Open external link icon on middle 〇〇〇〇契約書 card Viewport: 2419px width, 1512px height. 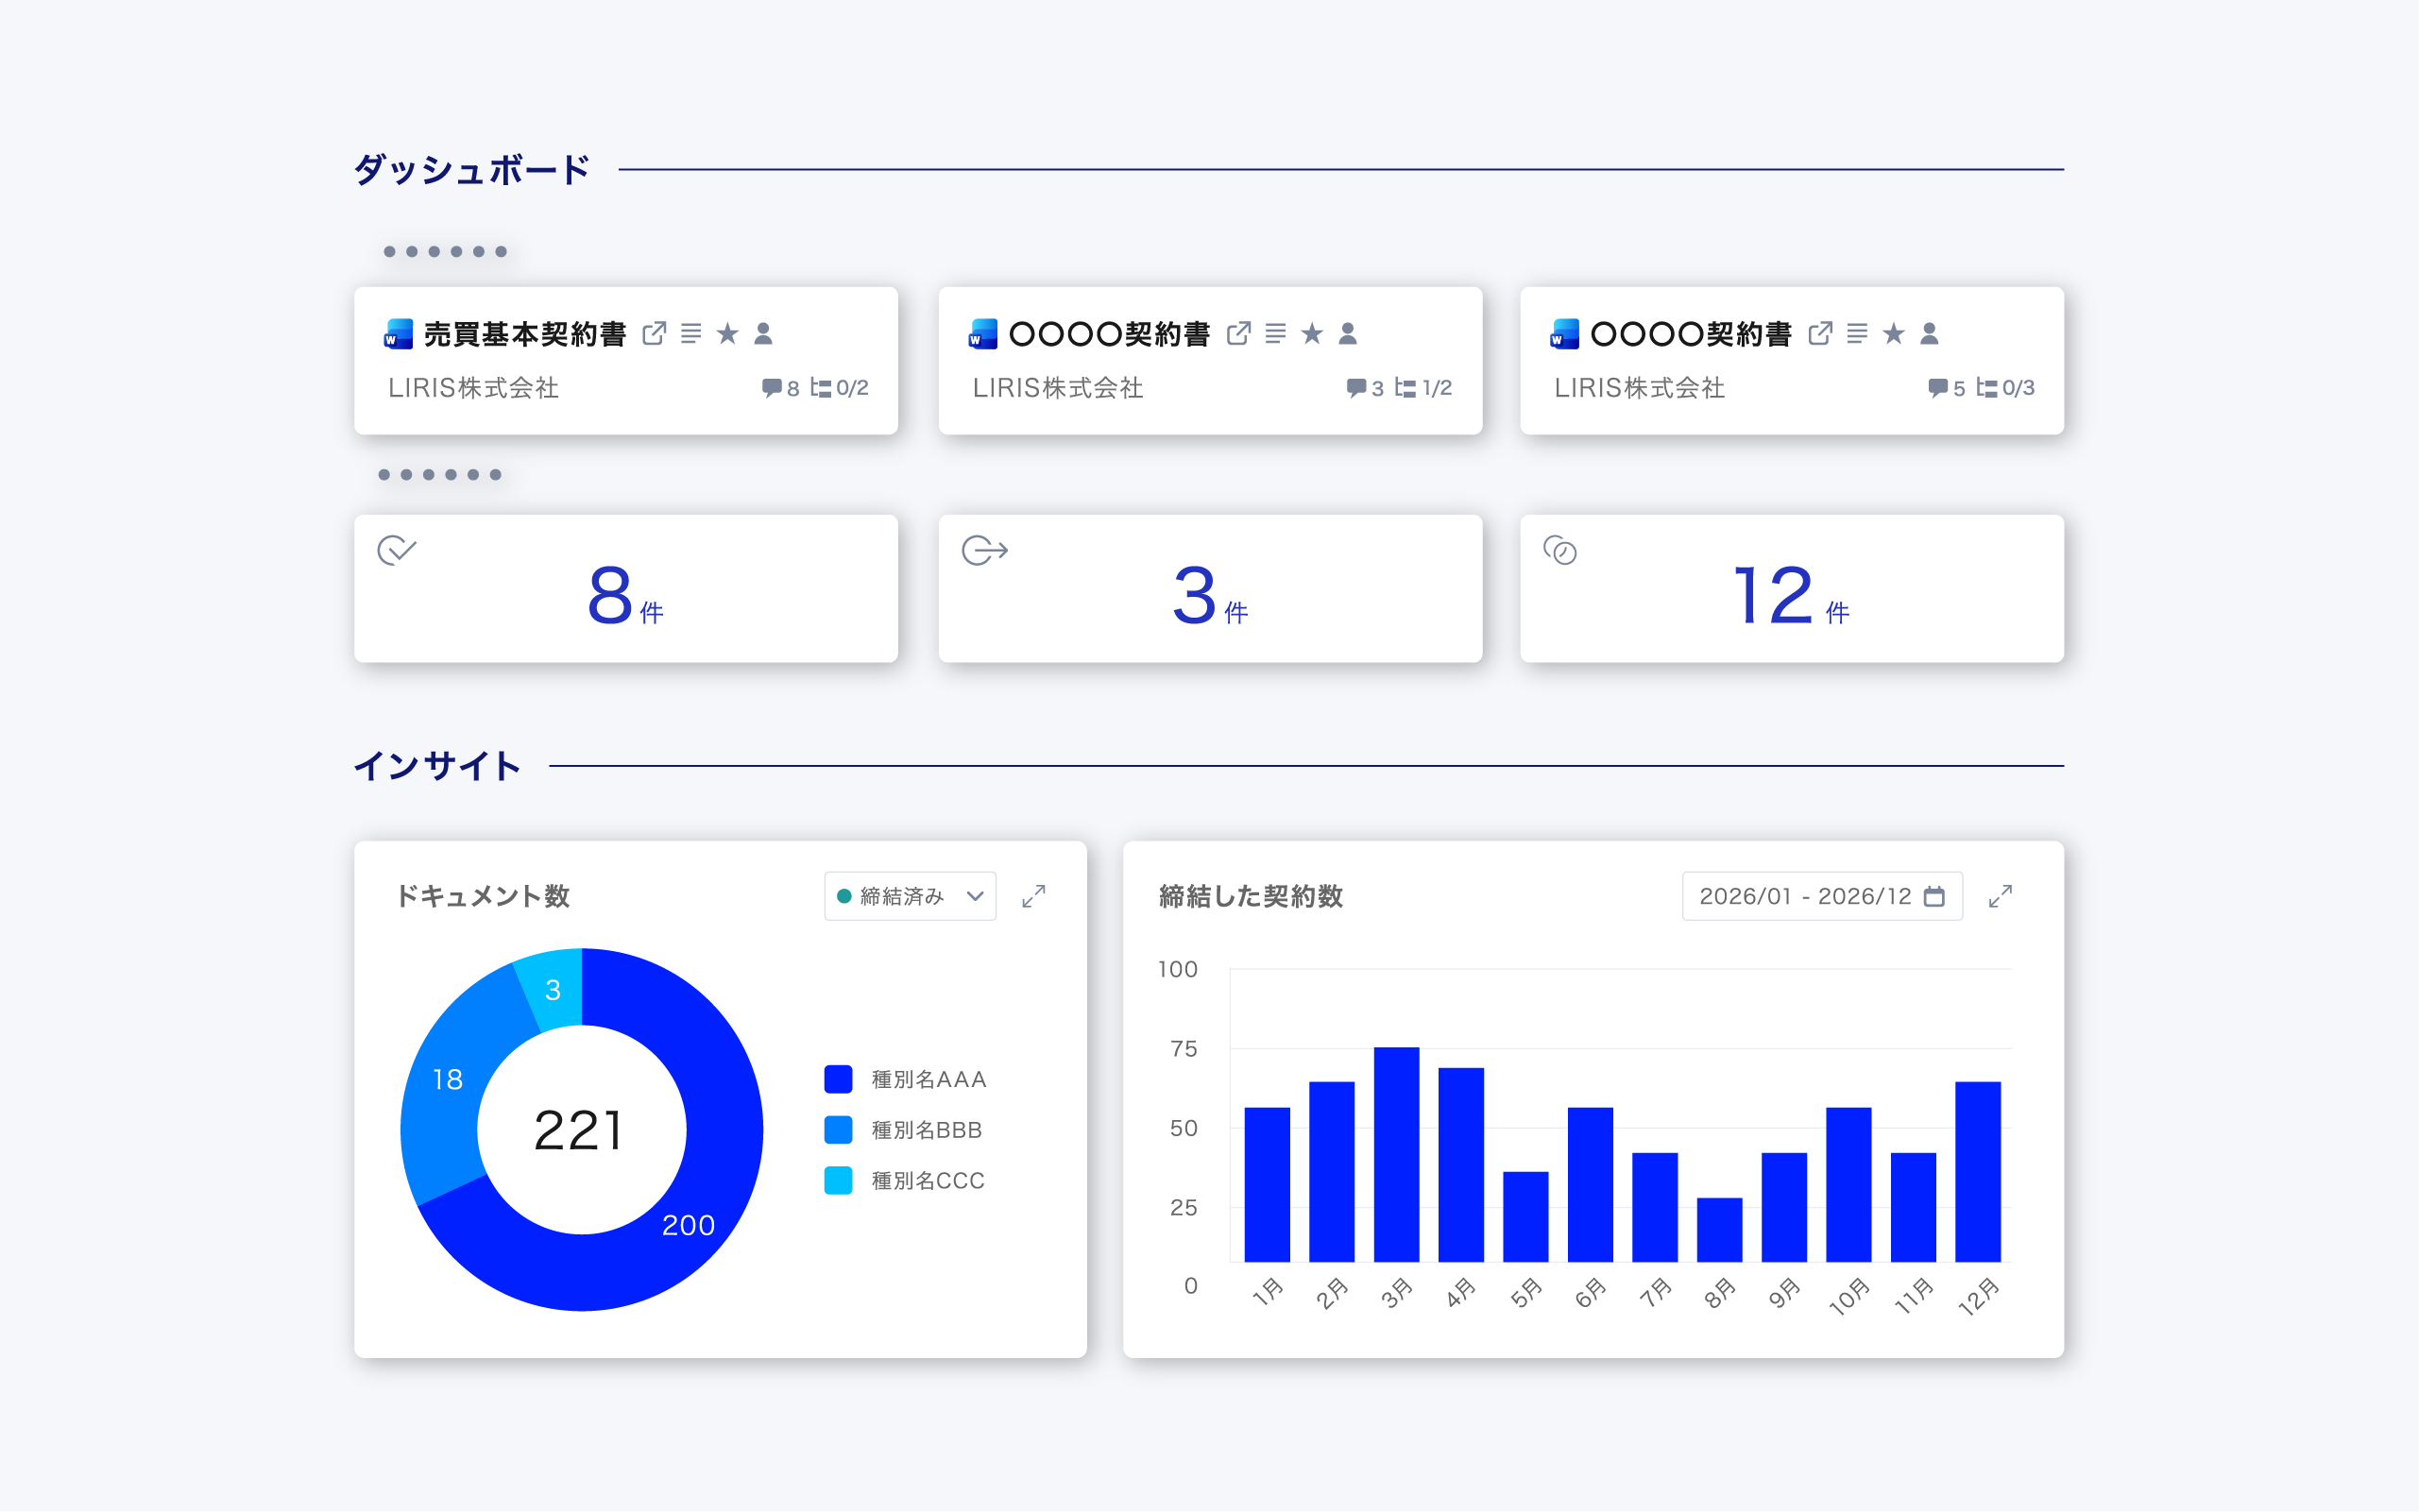tap(1238, 333)
